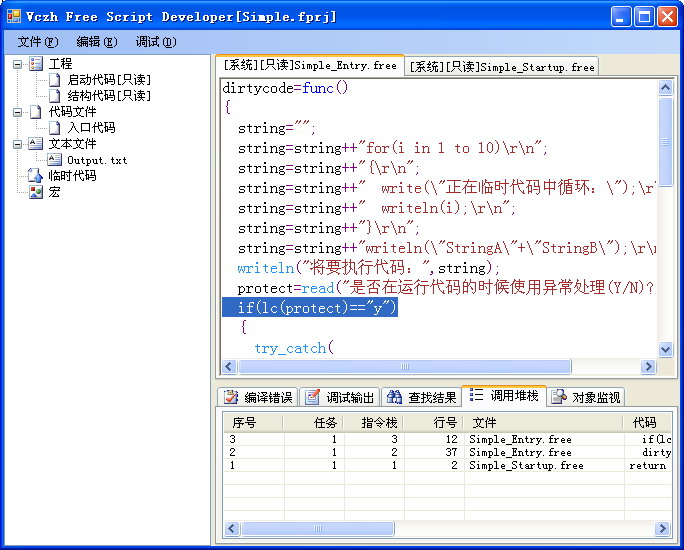Open the 对象监视 object watch tab
This screenshot has width=684, height=550.
586,397
